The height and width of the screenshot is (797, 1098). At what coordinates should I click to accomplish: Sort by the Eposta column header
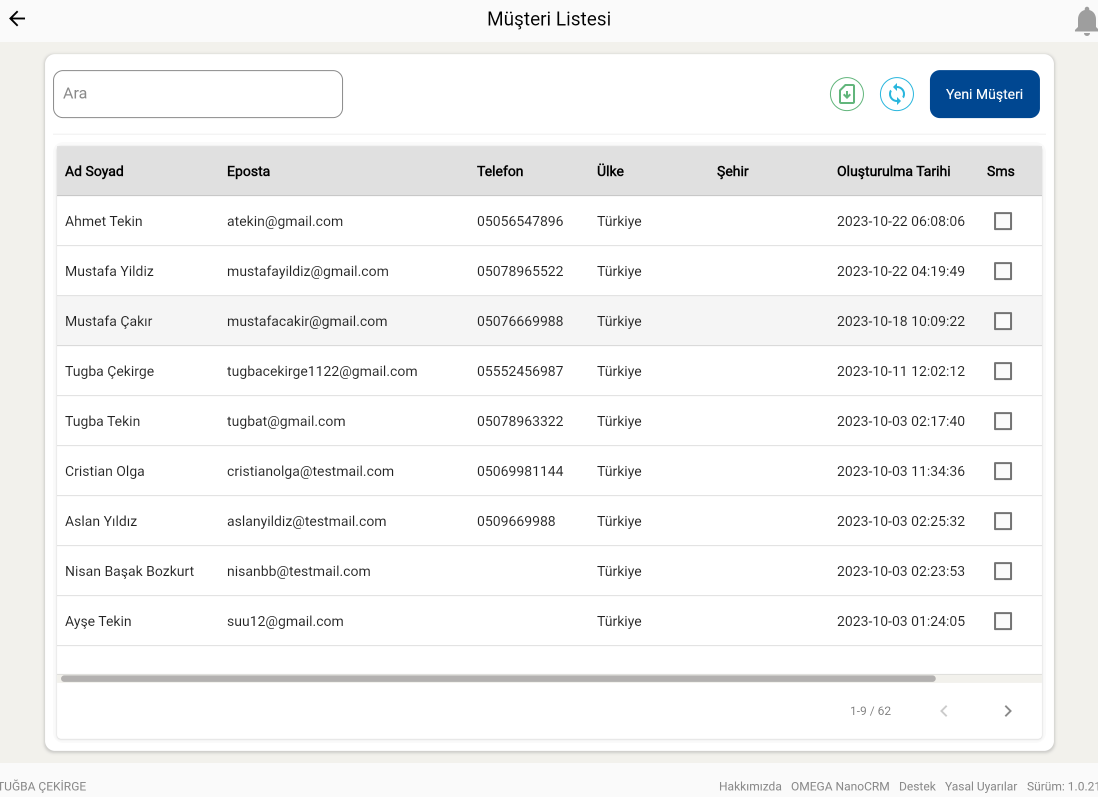coord(248,171)
